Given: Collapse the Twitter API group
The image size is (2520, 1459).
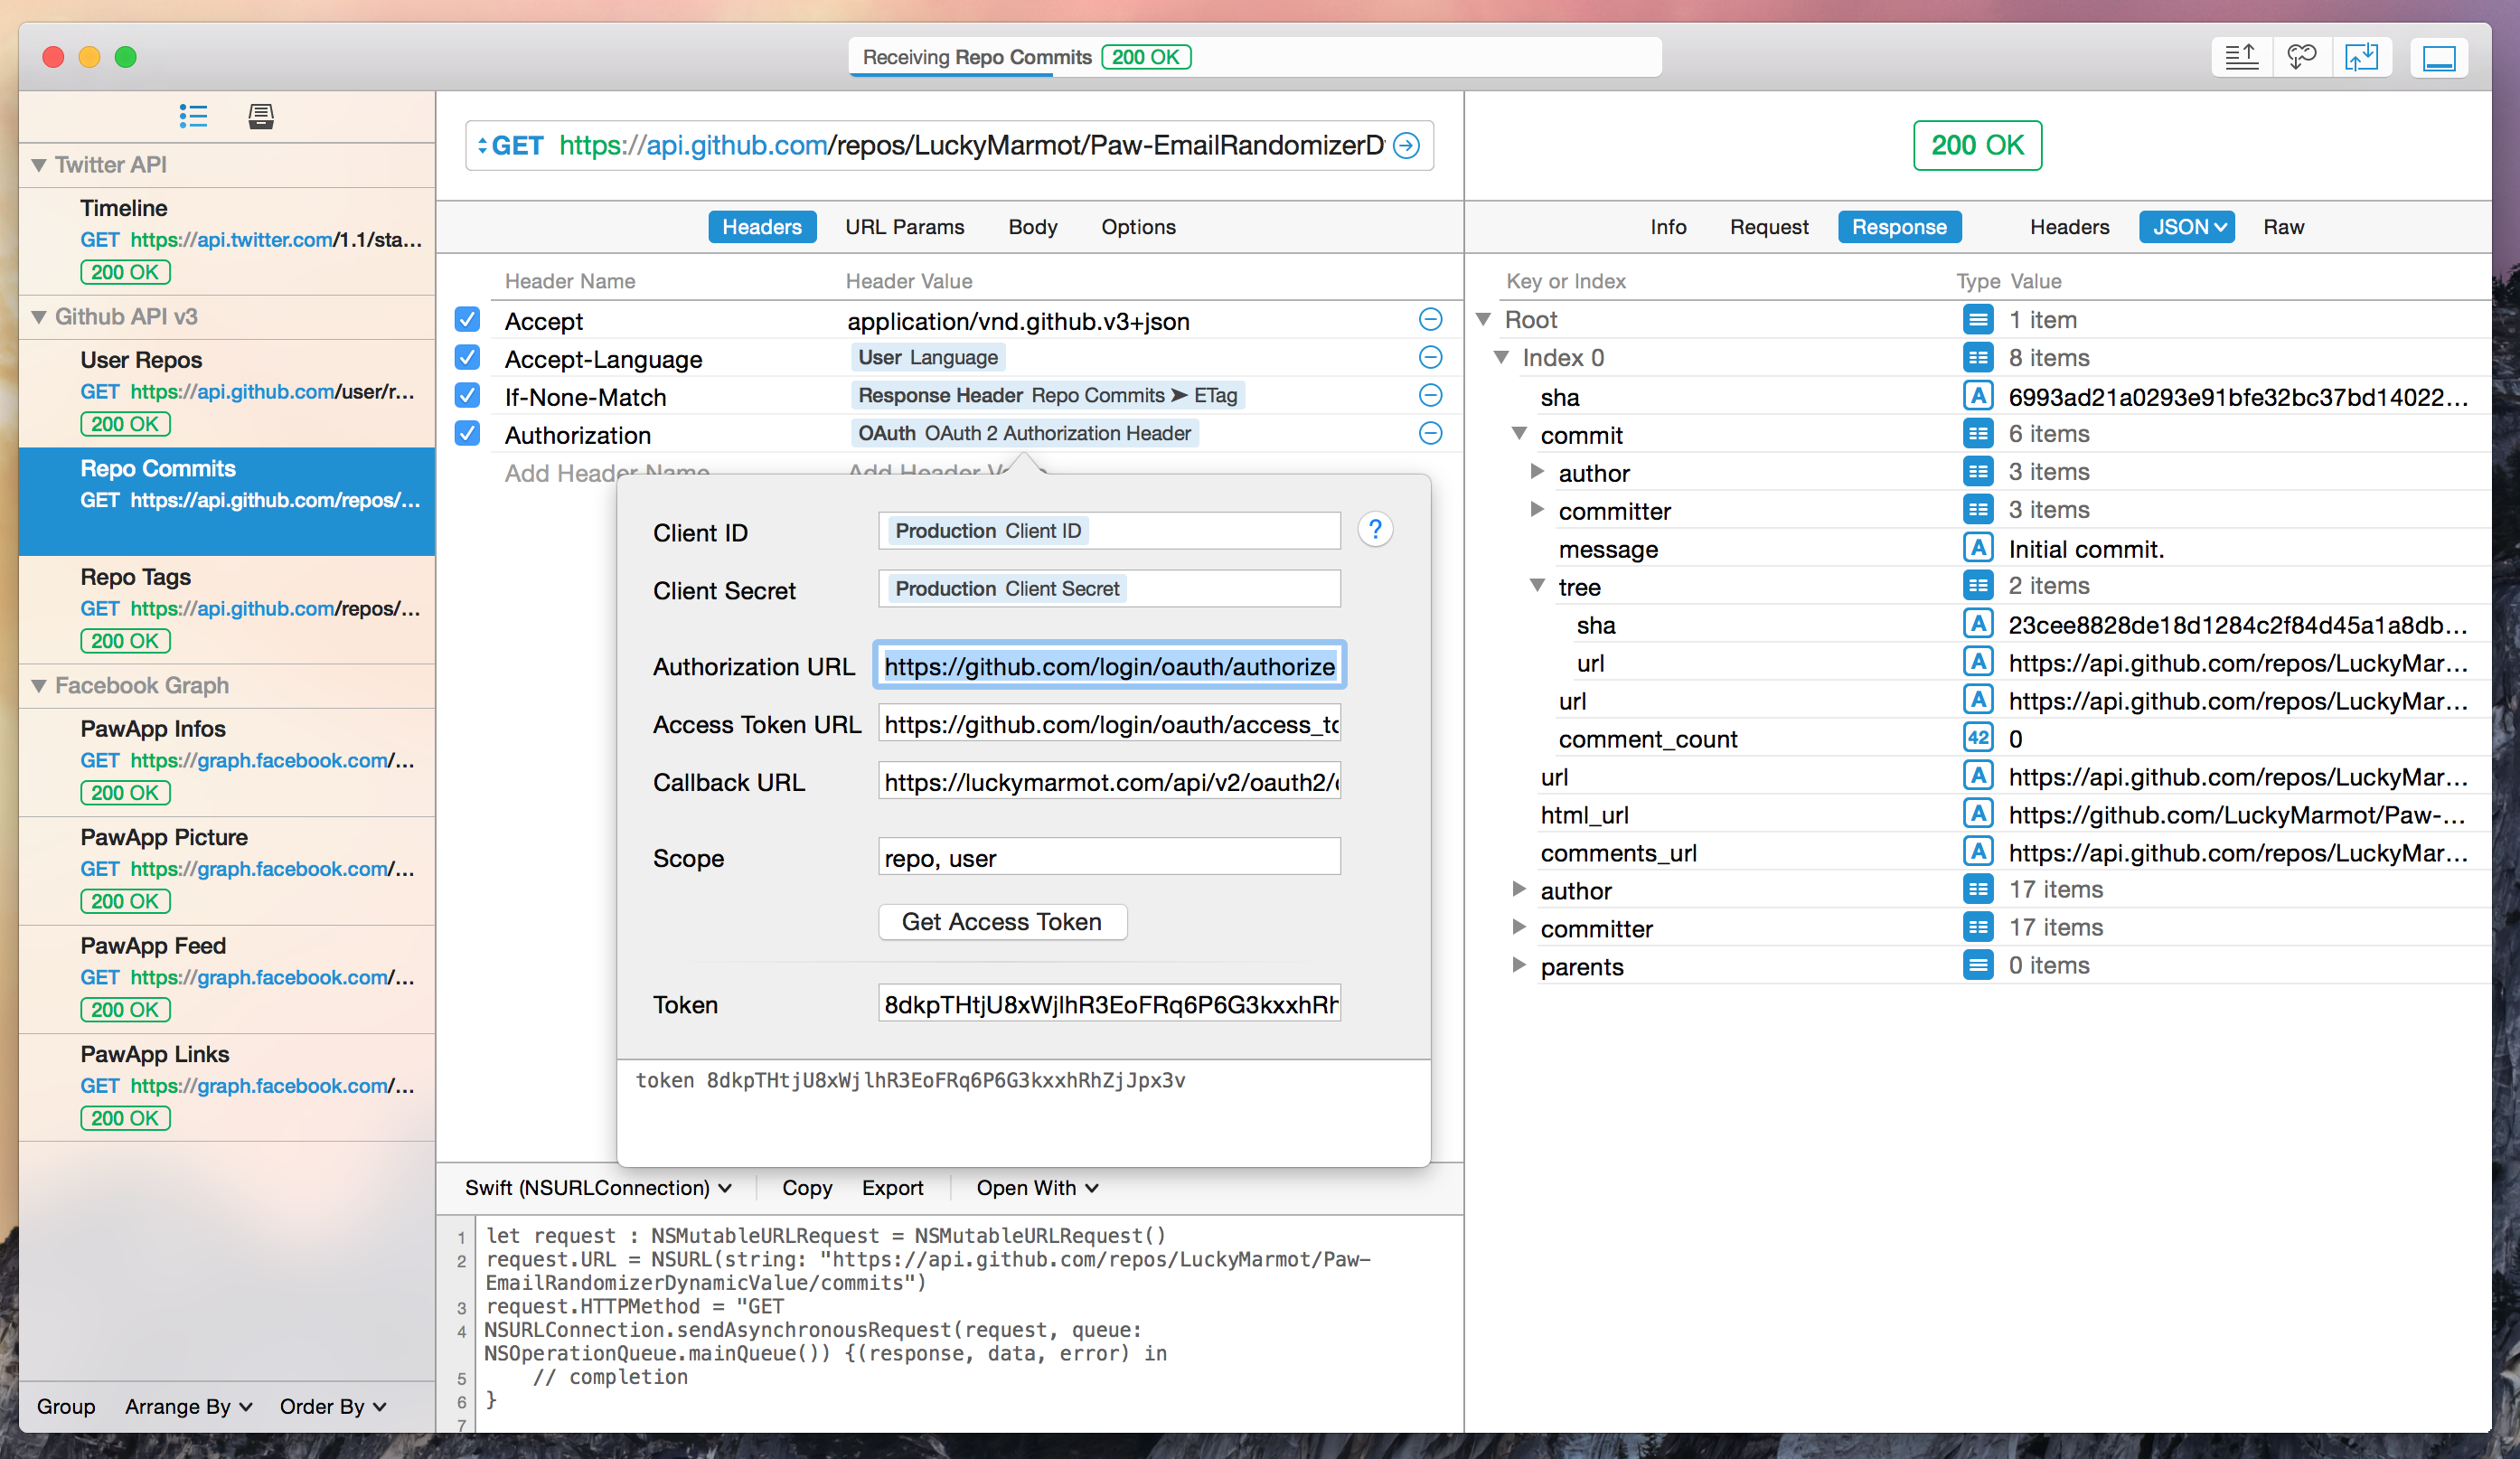Looking at the screenshot, I should (x=39, y=165).
